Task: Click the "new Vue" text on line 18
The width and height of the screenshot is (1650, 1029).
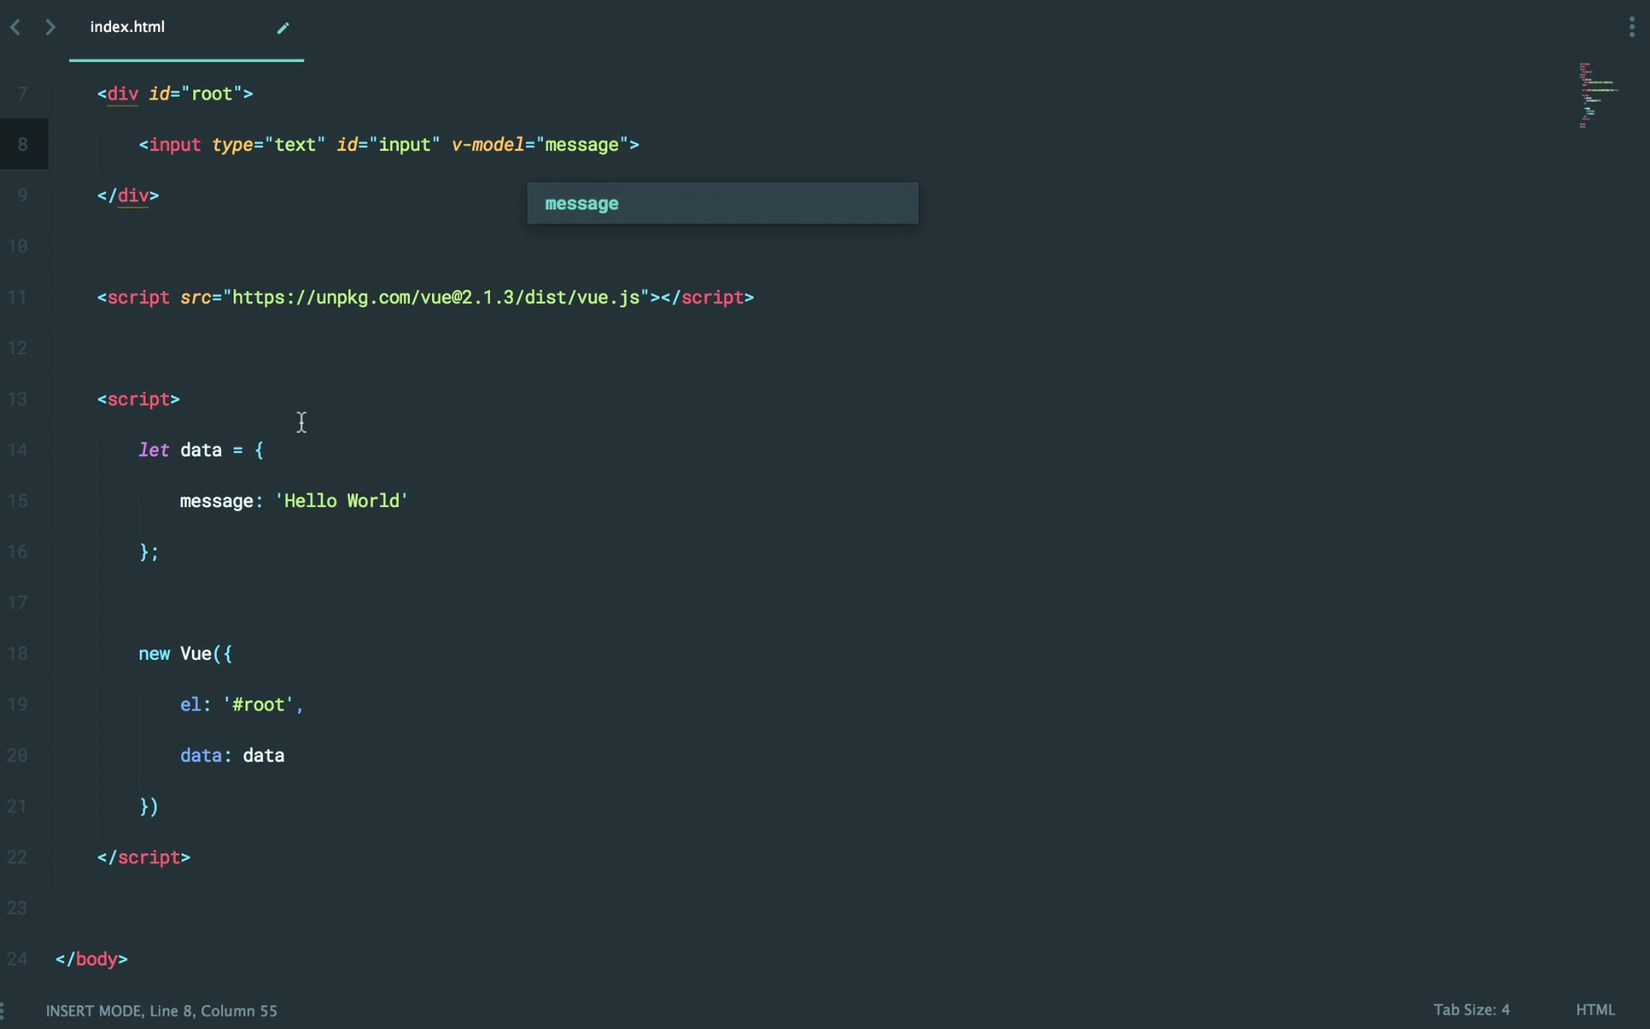Action: (x=176, y=654)
